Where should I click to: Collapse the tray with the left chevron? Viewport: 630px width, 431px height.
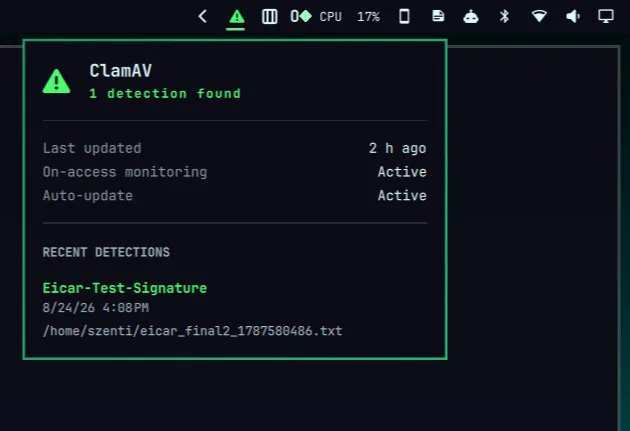coord(203,16)
